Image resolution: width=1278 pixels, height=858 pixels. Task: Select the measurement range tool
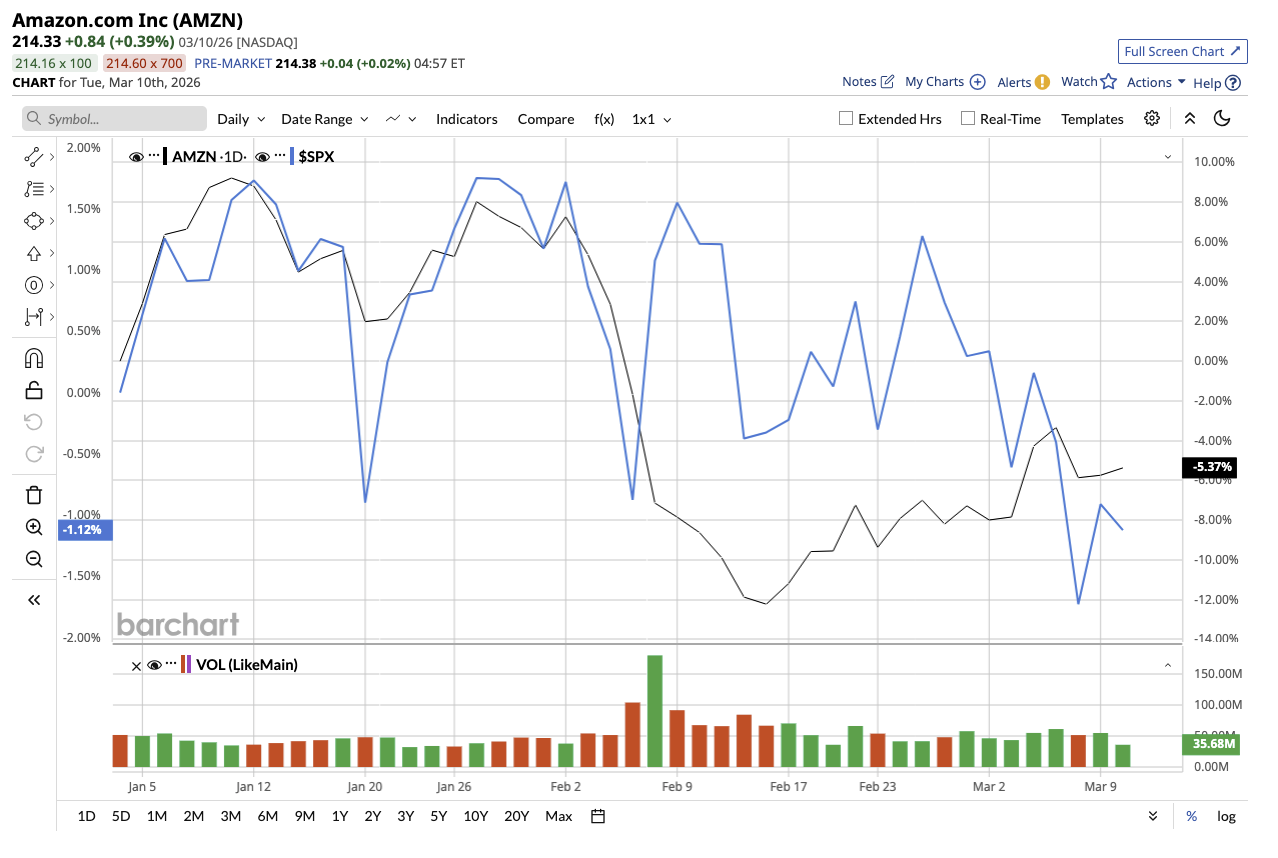pyautogui.click(x=33, y=317)
